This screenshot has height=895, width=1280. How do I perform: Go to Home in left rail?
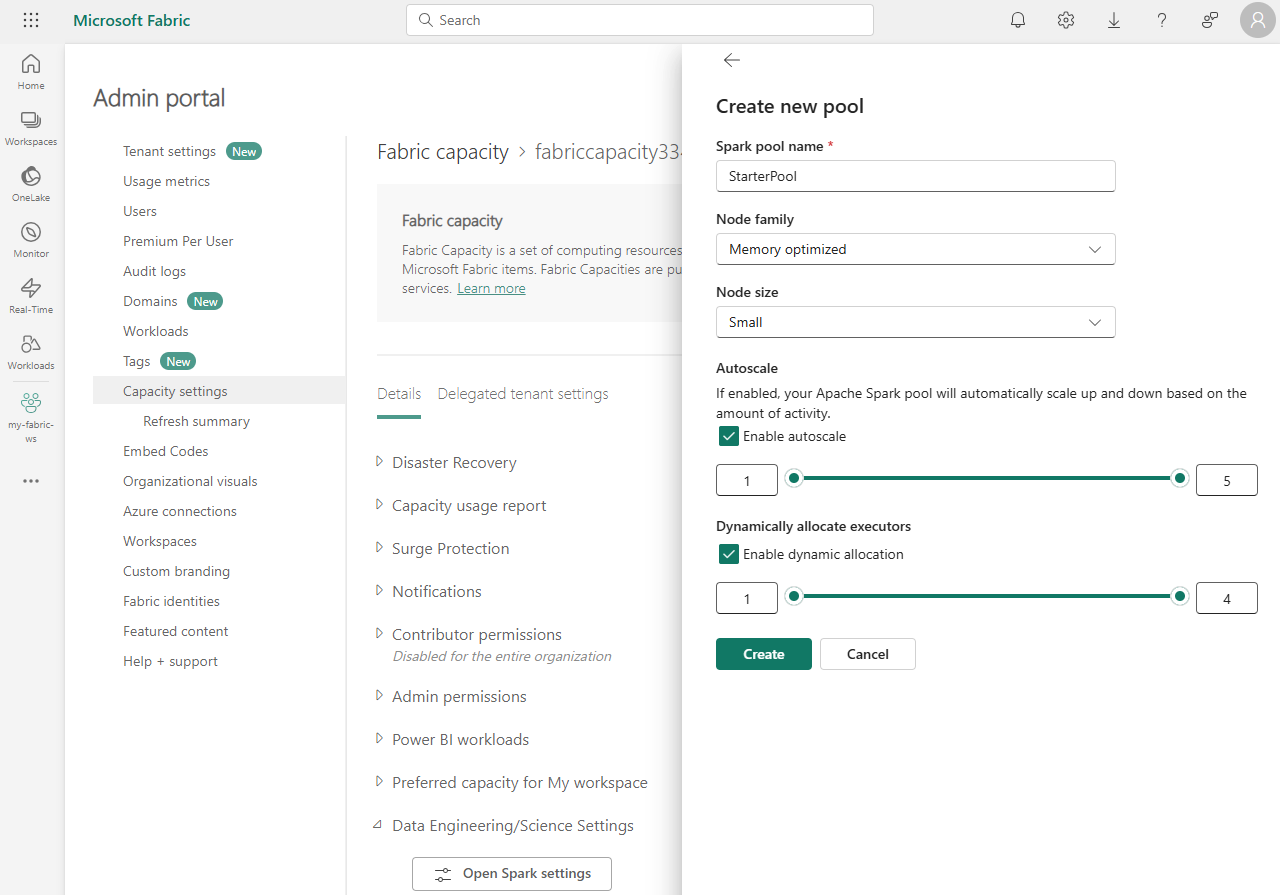31,72
